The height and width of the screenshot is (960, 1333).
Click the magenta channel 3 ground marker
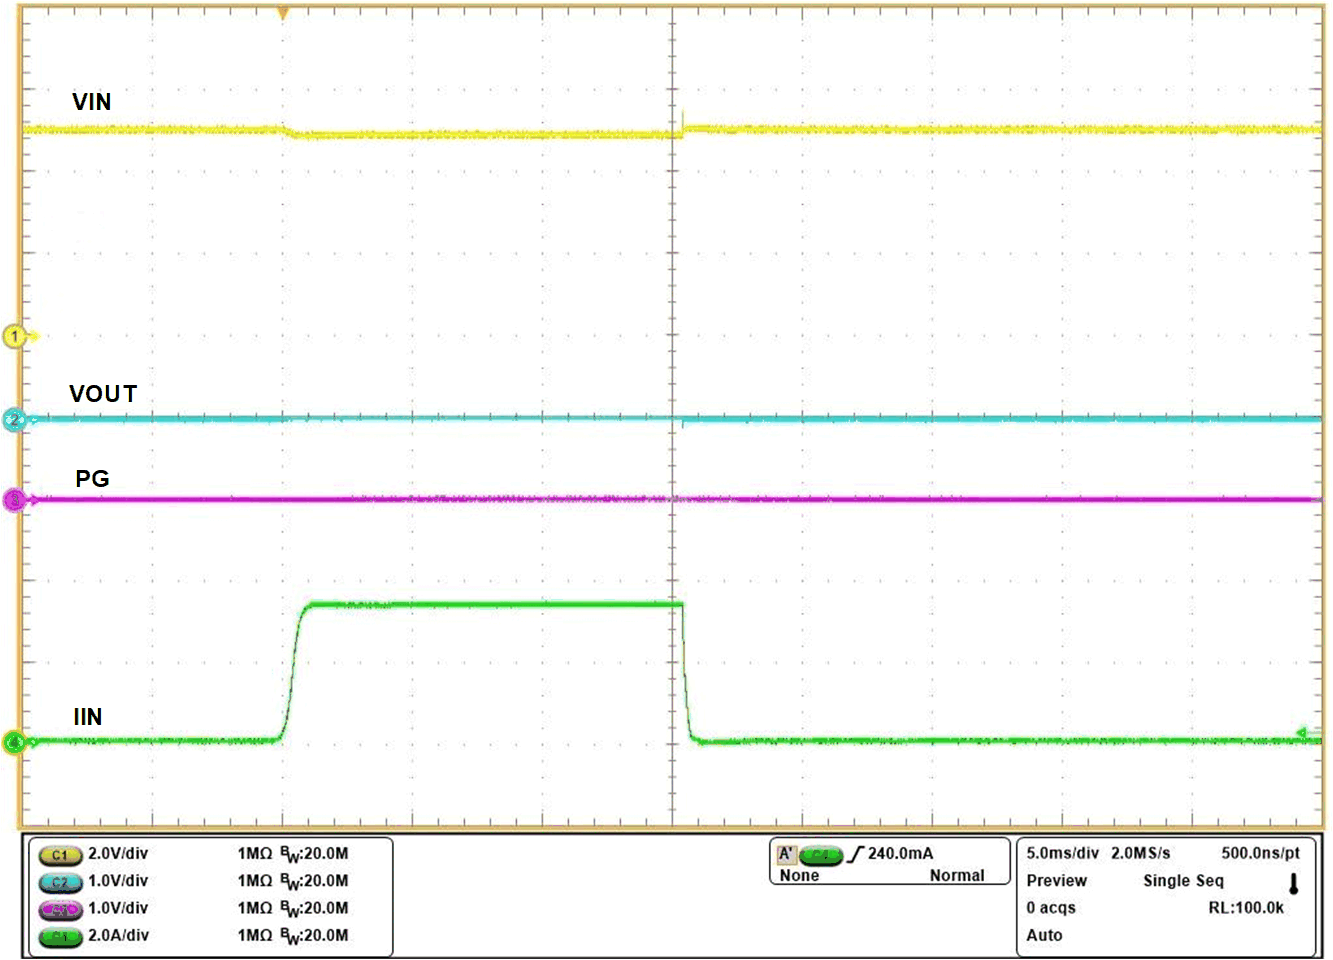click(15, 499)
